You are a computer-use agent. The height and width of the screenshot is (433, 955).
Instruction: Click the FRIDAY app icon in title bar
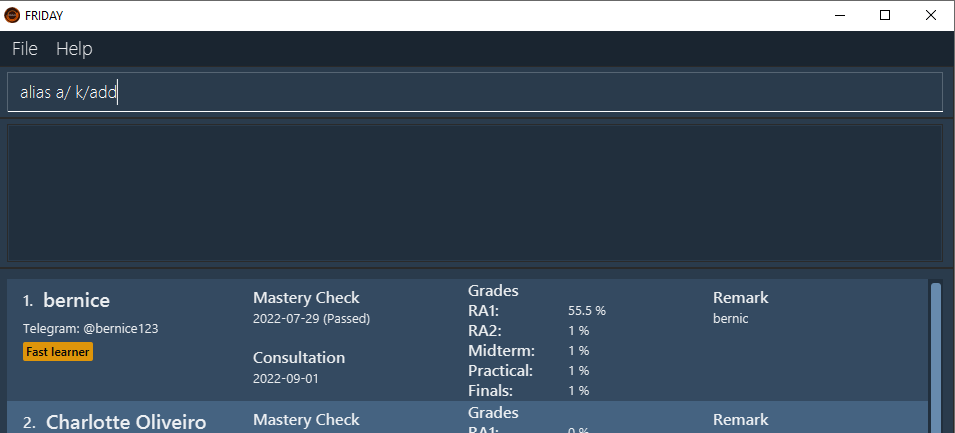point(12,16)
